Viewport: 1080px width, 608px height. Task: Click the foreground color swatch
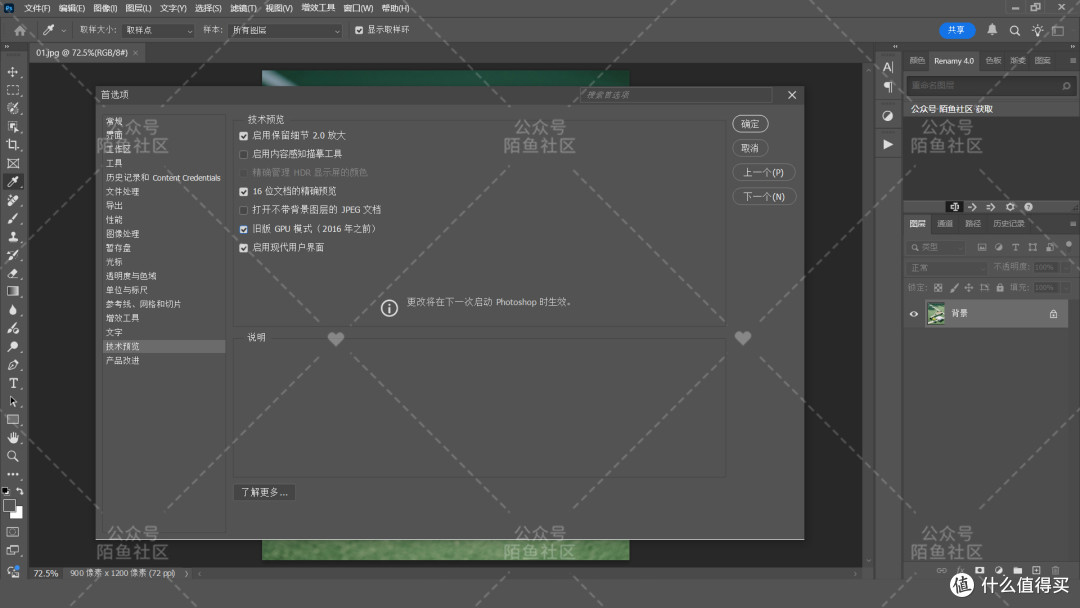[x=10, y=506]
